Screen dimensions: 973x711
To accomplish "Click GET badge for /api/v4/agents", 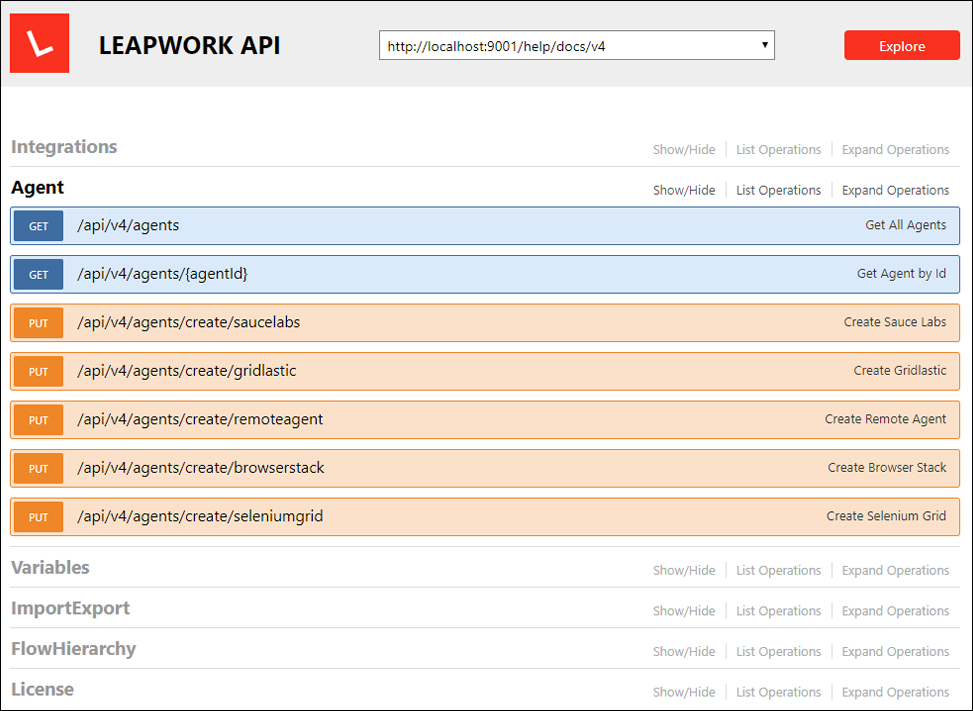I will pyautogui.click(x=38, y=226).
